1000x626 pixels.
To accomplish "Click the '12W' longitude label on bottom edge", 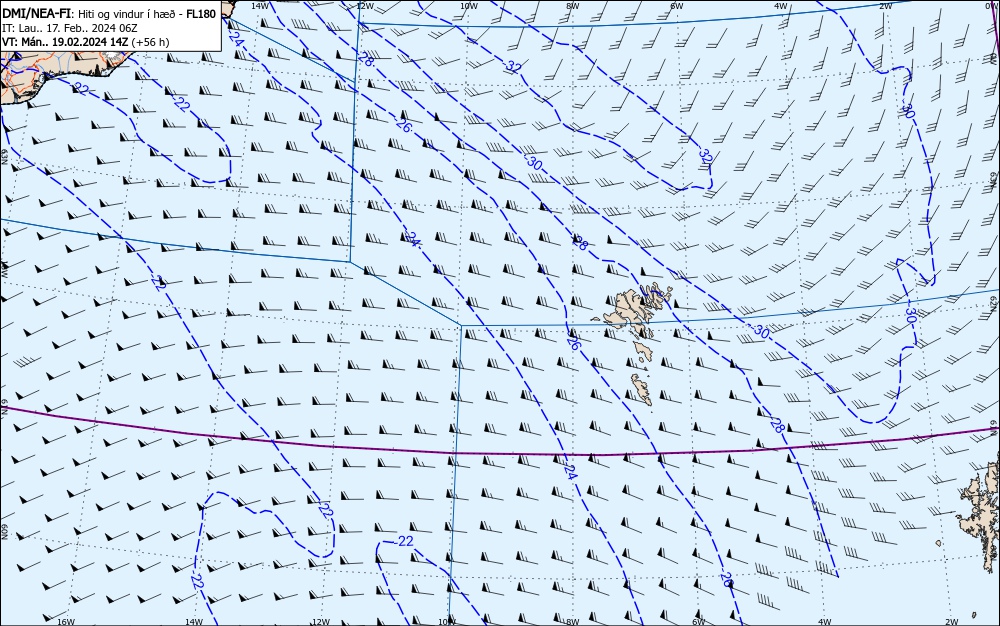I will click(321, 622).
